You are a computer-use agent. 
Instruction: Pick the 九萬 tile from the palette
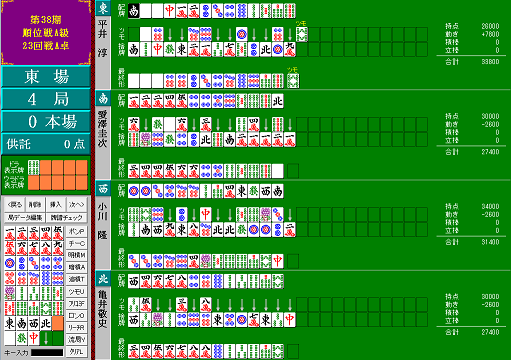pyautogui.click(x=58, y=248)
